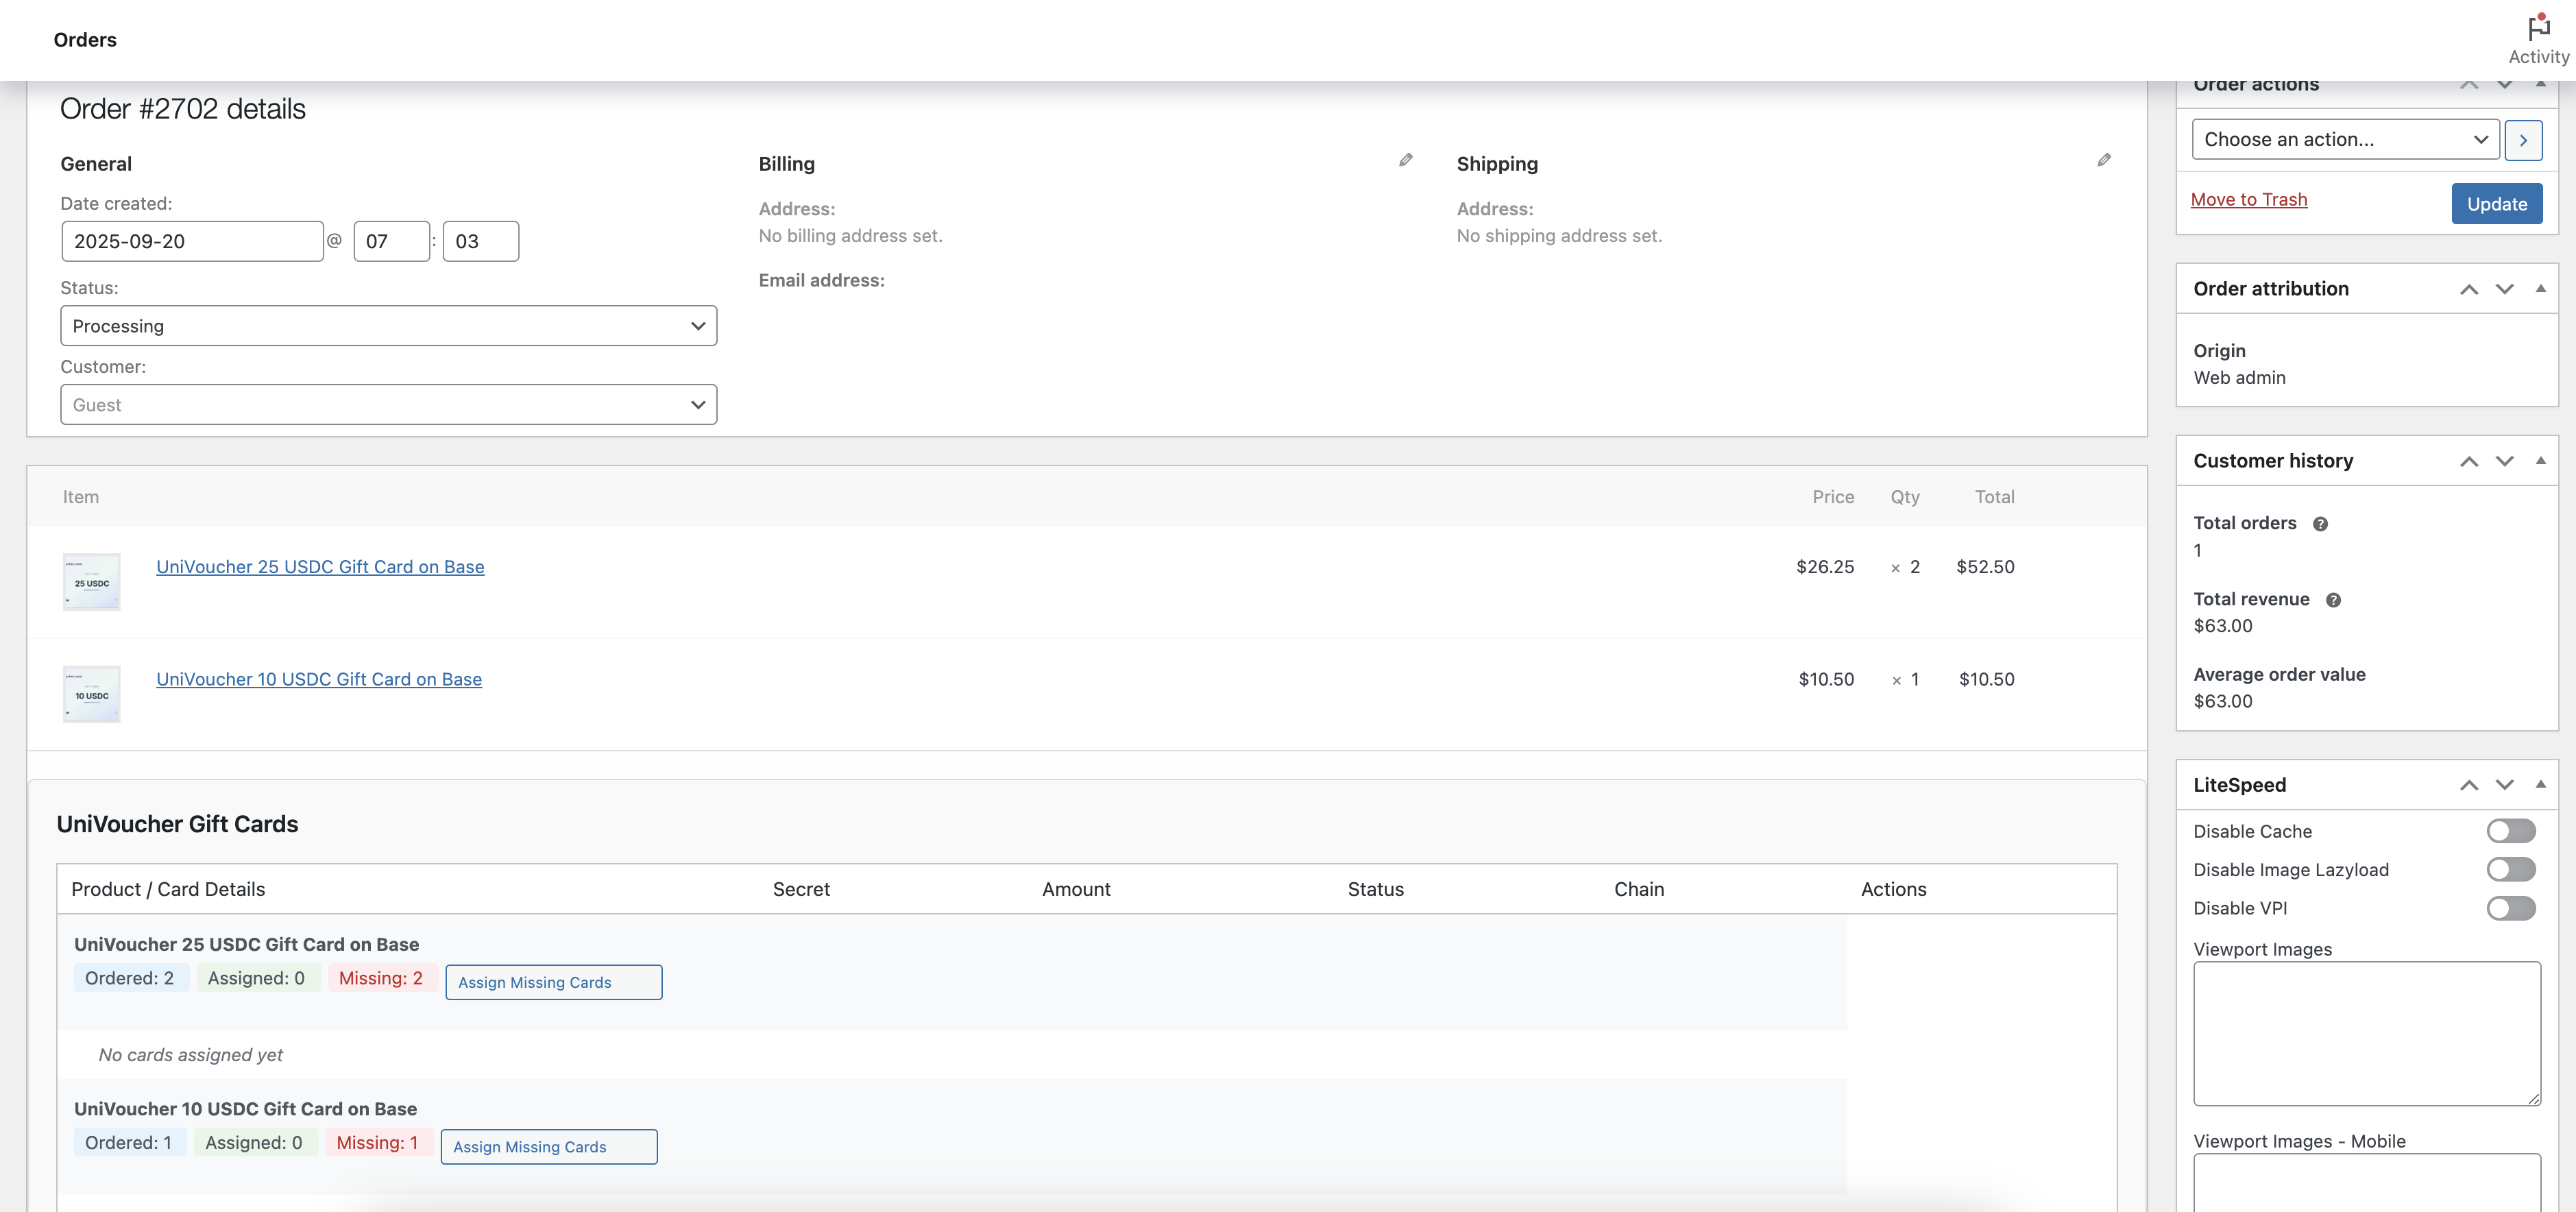
Task: Click Move to Trash link
Action: pyautogui.click(x=2248, y=200)
